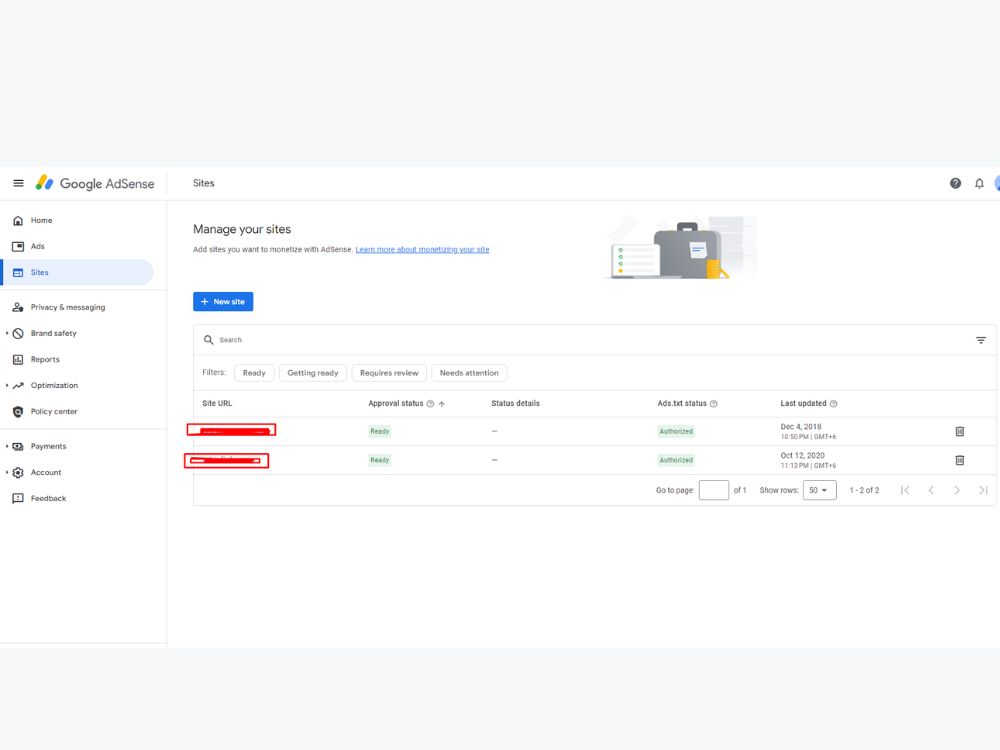Select Sites in the sidebar
The image size is (1000, 750).
[x=77, y=272]
